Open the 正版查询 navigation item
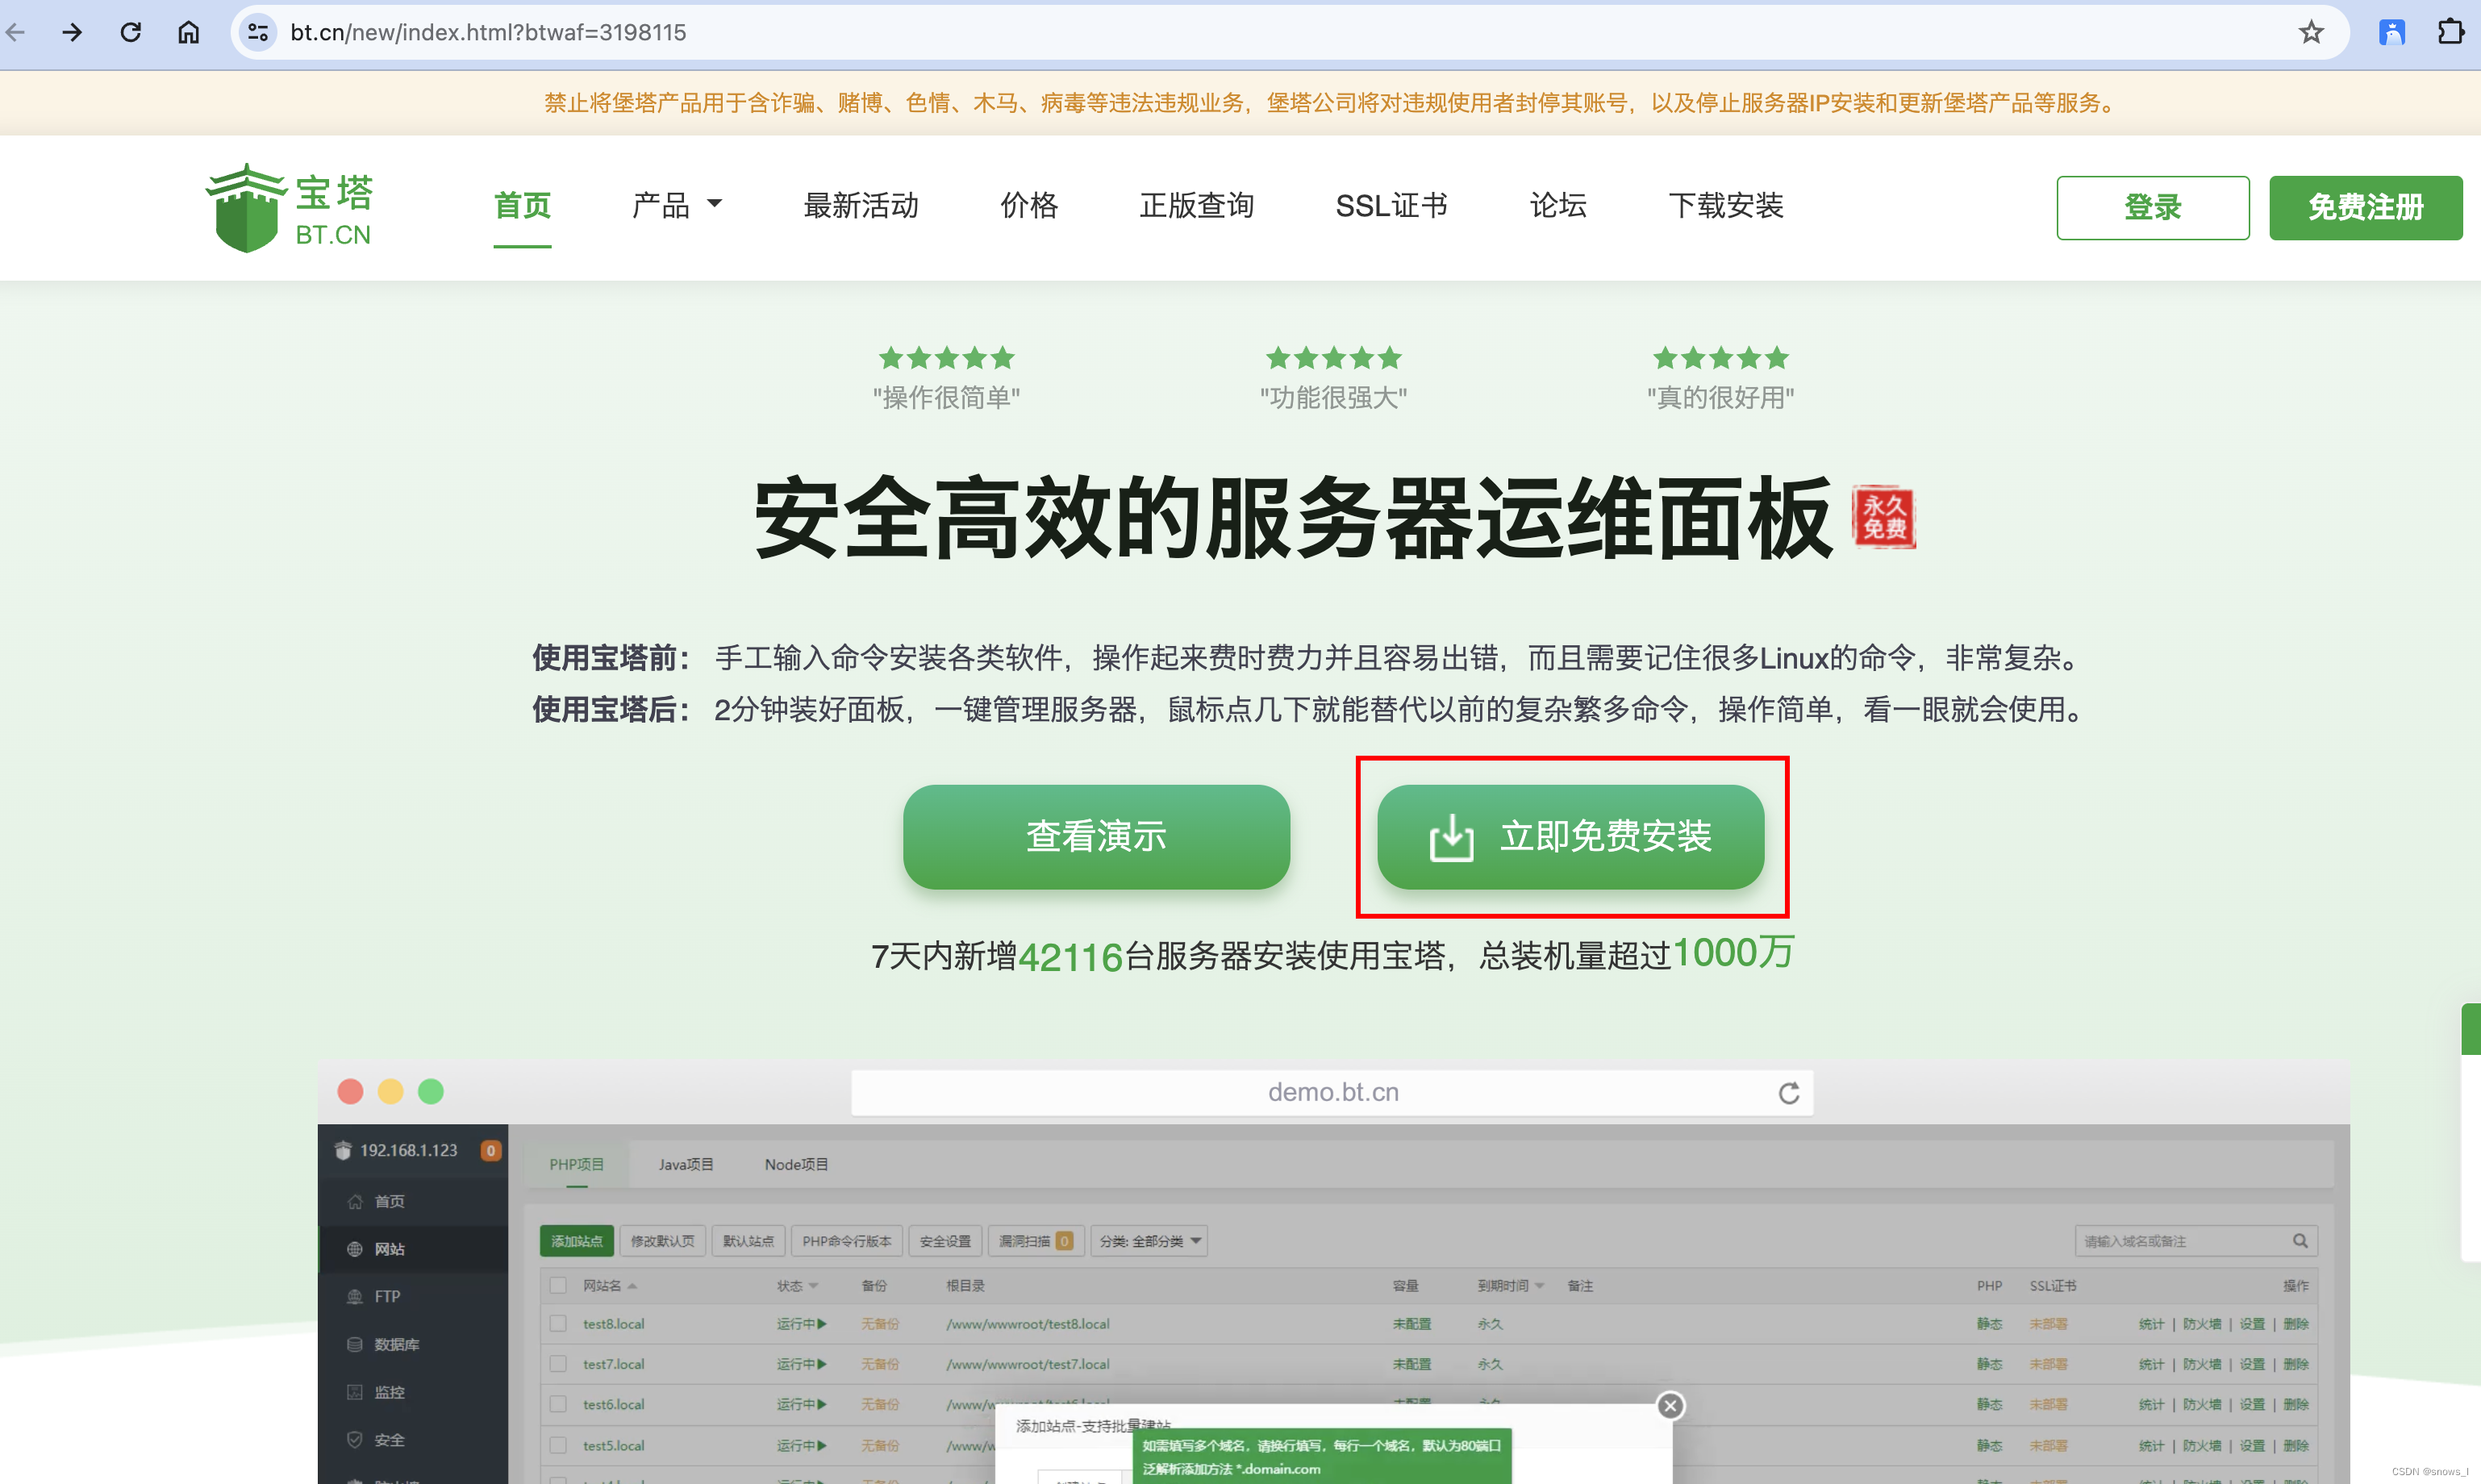The image size is (2481, 1484). [1197, 206]
